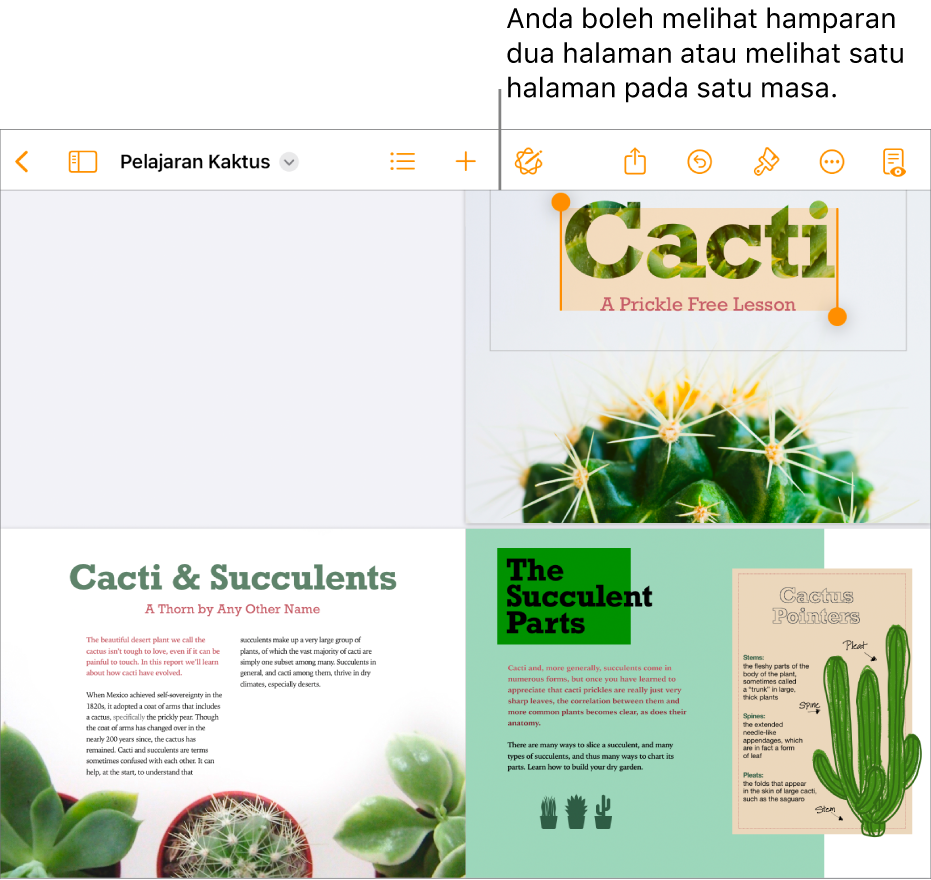Go back to the document manager
The height and width of the screenshot is (880, 931).
(x=22, y=162)
